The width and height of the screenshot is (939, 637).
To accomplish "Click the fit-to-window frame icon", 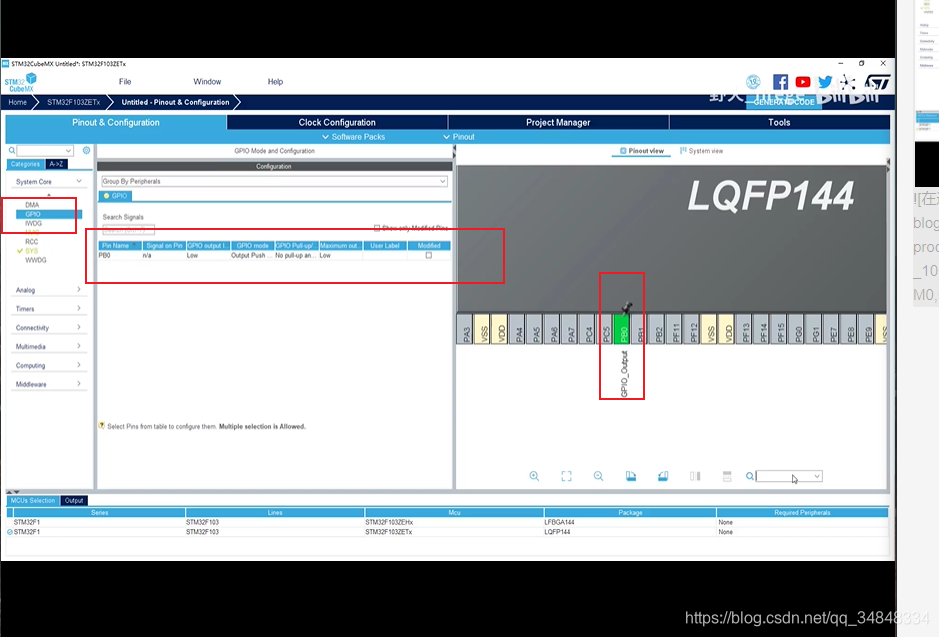I will click(x=567, y=476).
